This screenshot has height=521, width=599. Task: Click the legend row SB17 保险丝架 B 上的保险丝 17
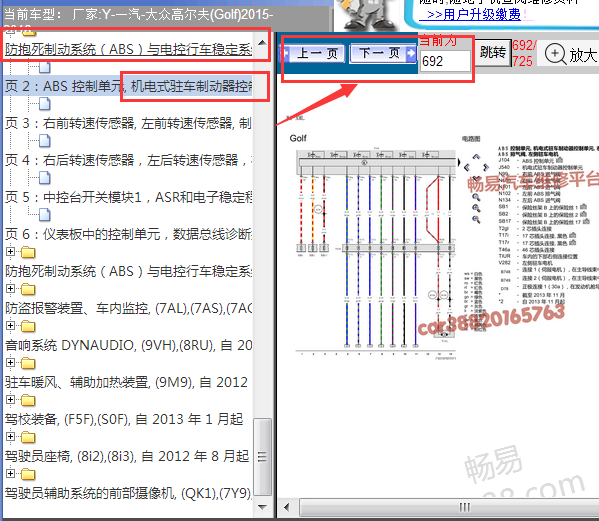pyautogui.click(x=544, y=221)
